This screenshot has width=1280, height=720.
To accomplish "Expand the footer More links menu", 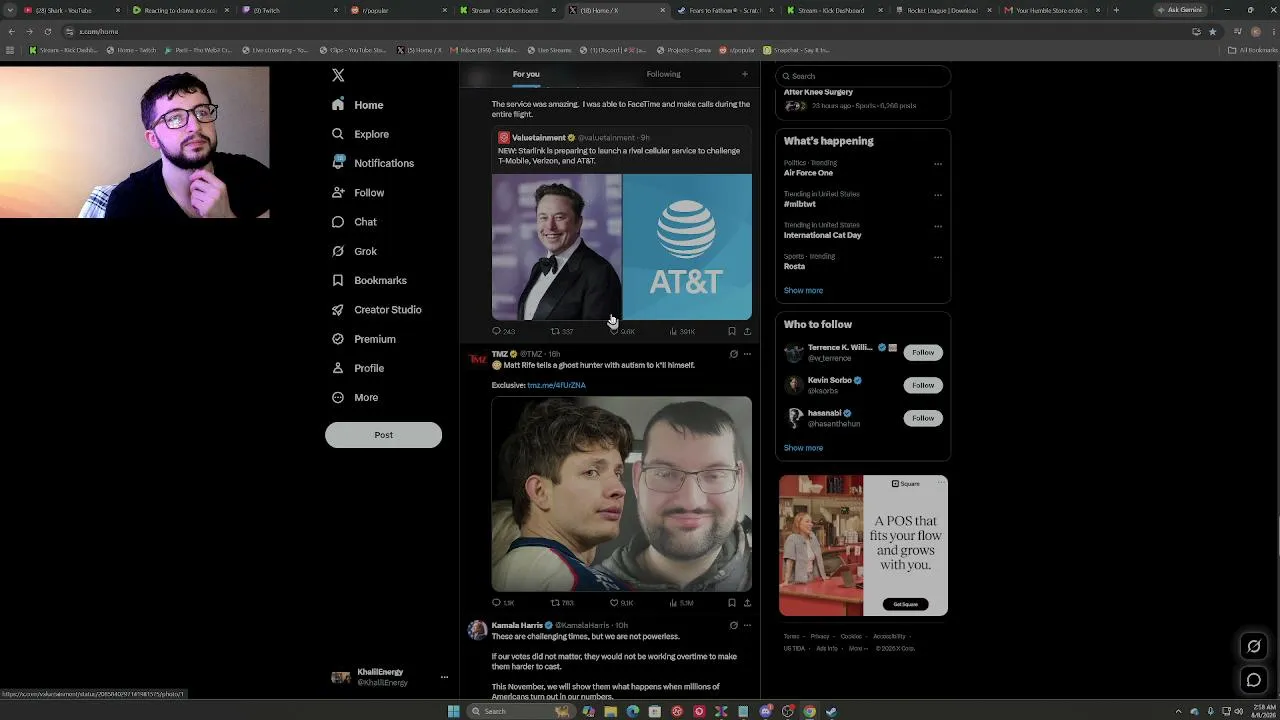I will pyautogui.click(x=857, y=648).
